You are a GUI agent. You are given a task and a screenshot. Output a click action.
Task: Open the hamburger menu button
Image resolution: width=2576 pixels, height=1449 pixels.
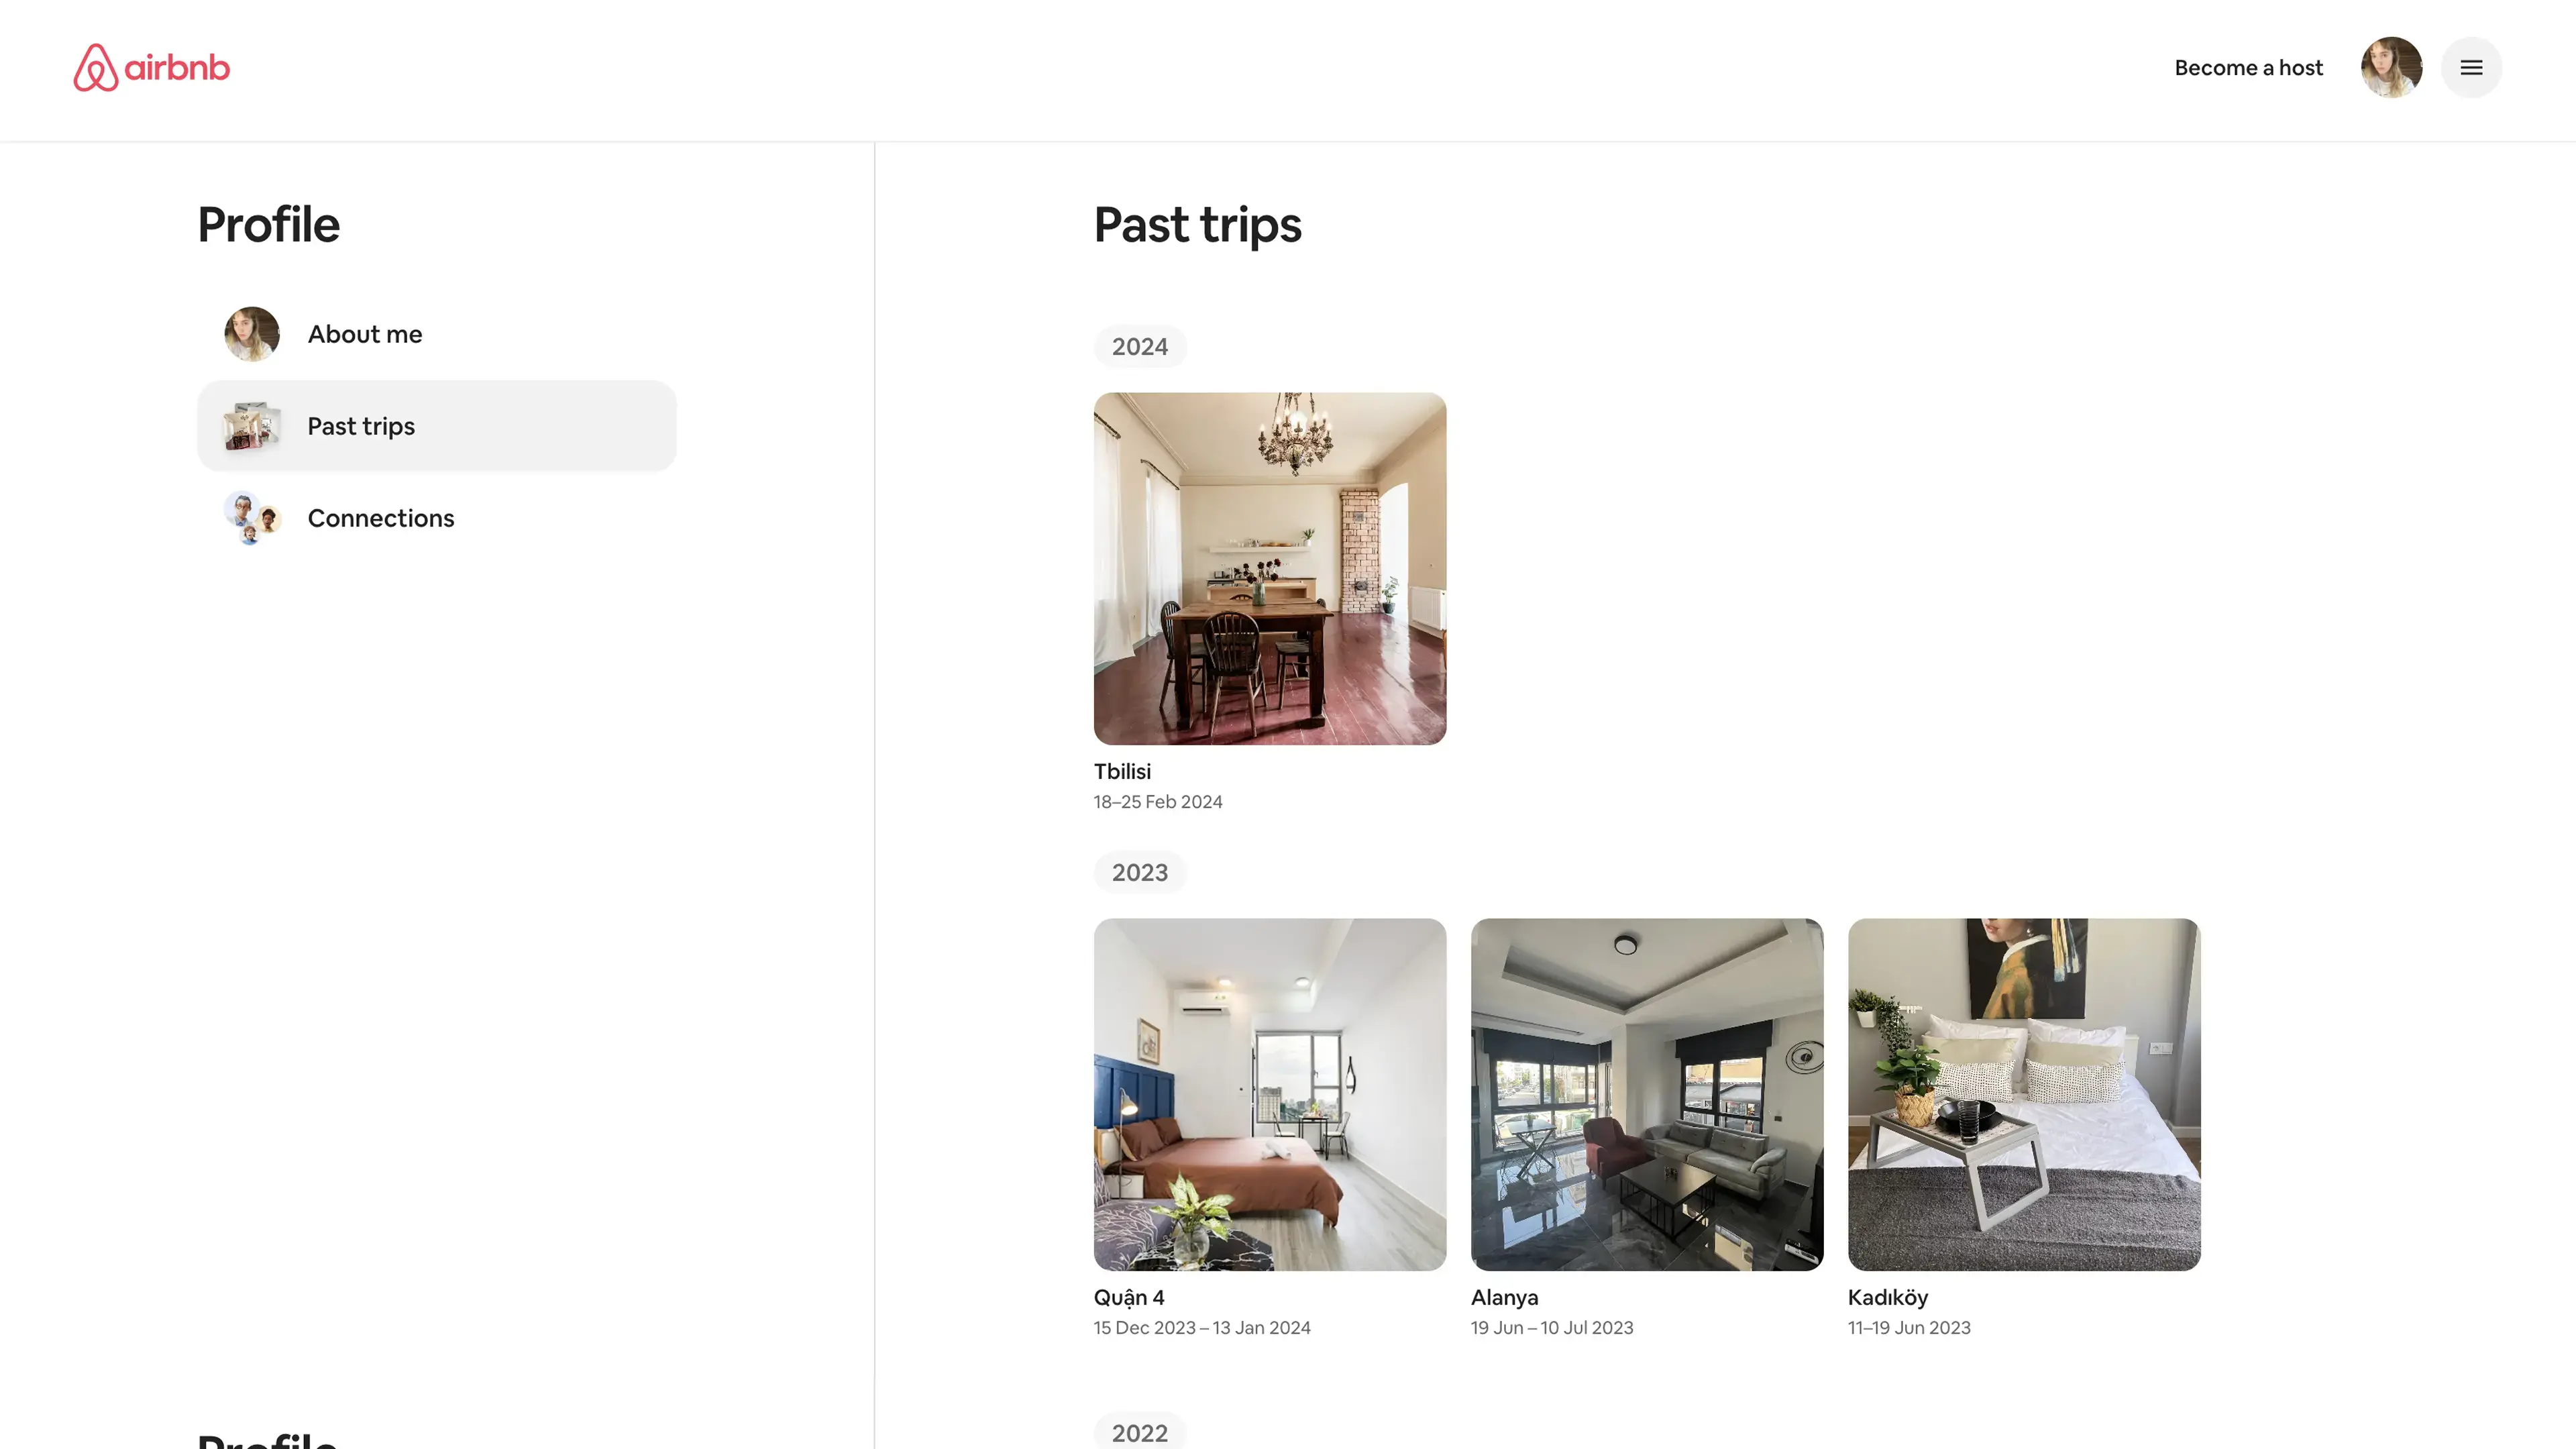(x=2471, y=67)
